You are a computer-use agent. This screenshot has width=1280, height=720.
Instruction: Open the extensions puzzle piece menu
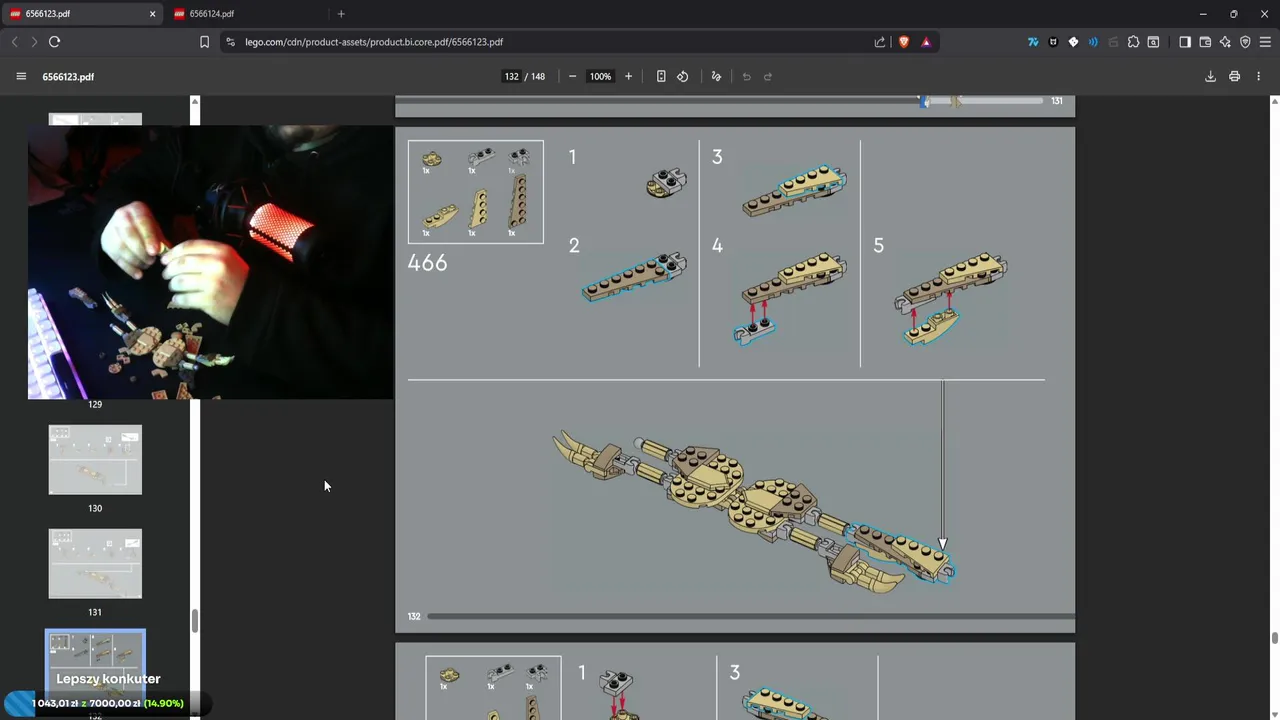(x=1133, y=42)
